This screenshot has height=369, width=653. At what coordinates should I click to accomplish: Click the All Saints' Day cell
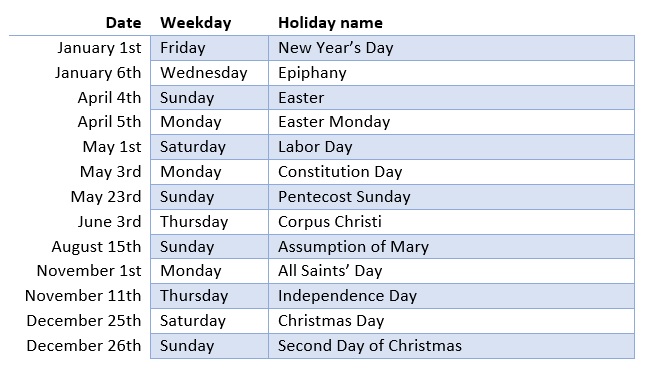tap(451, 271)
